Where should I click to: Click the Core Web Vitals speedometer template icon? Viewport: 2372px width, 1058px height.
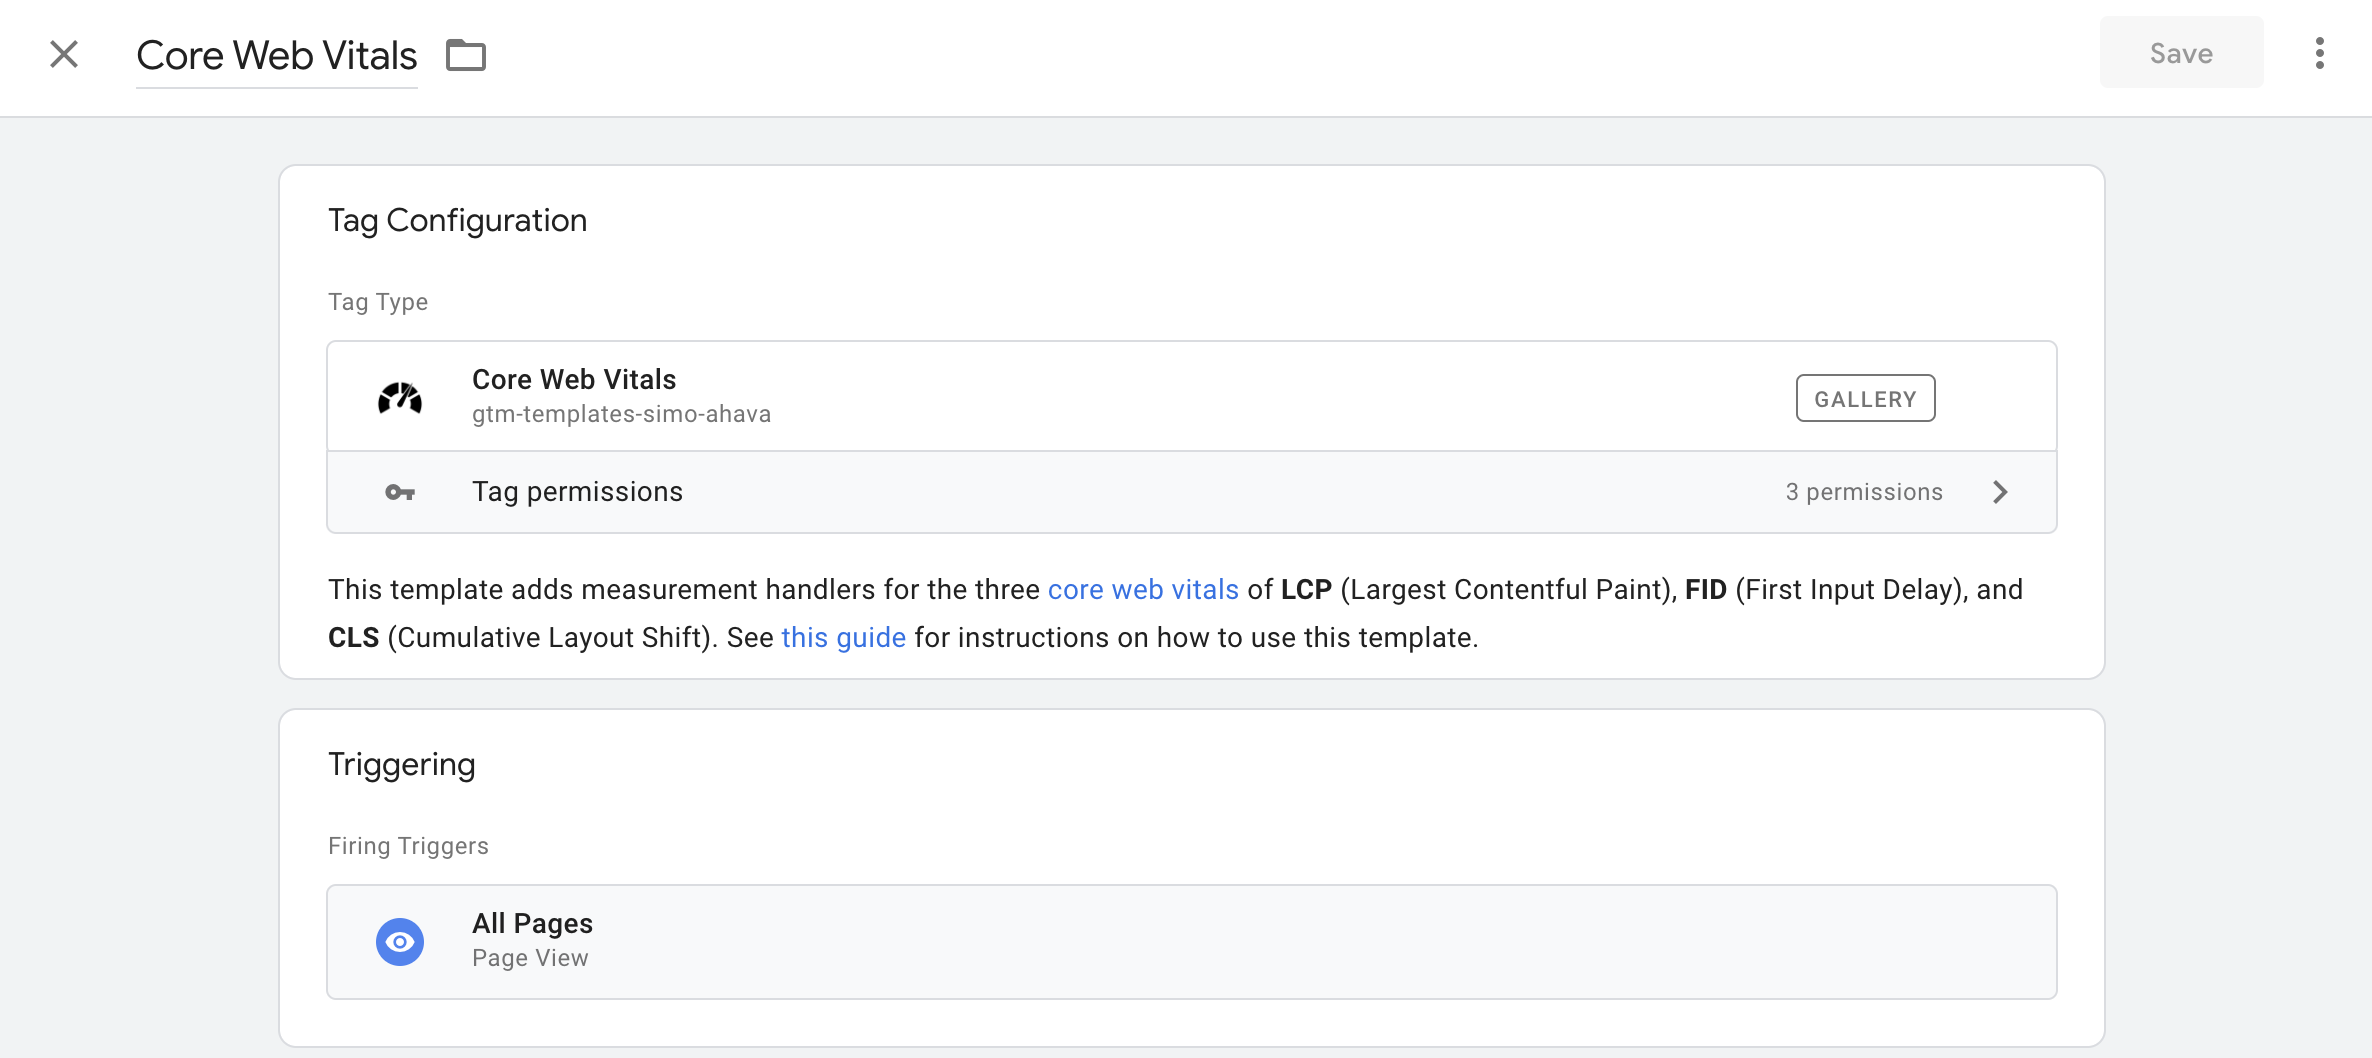pos(399,396)
